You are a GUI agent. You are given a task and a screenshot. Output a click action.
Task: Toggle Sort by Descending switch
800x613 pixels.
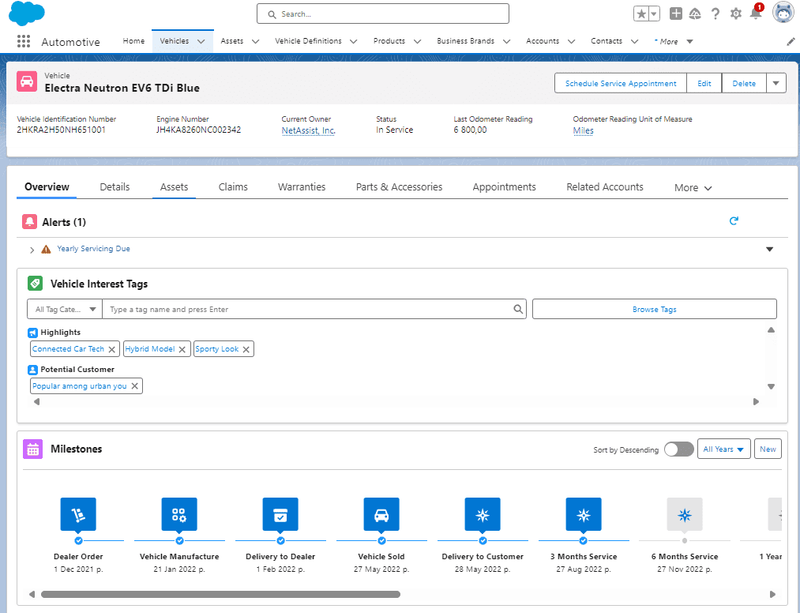679,449
